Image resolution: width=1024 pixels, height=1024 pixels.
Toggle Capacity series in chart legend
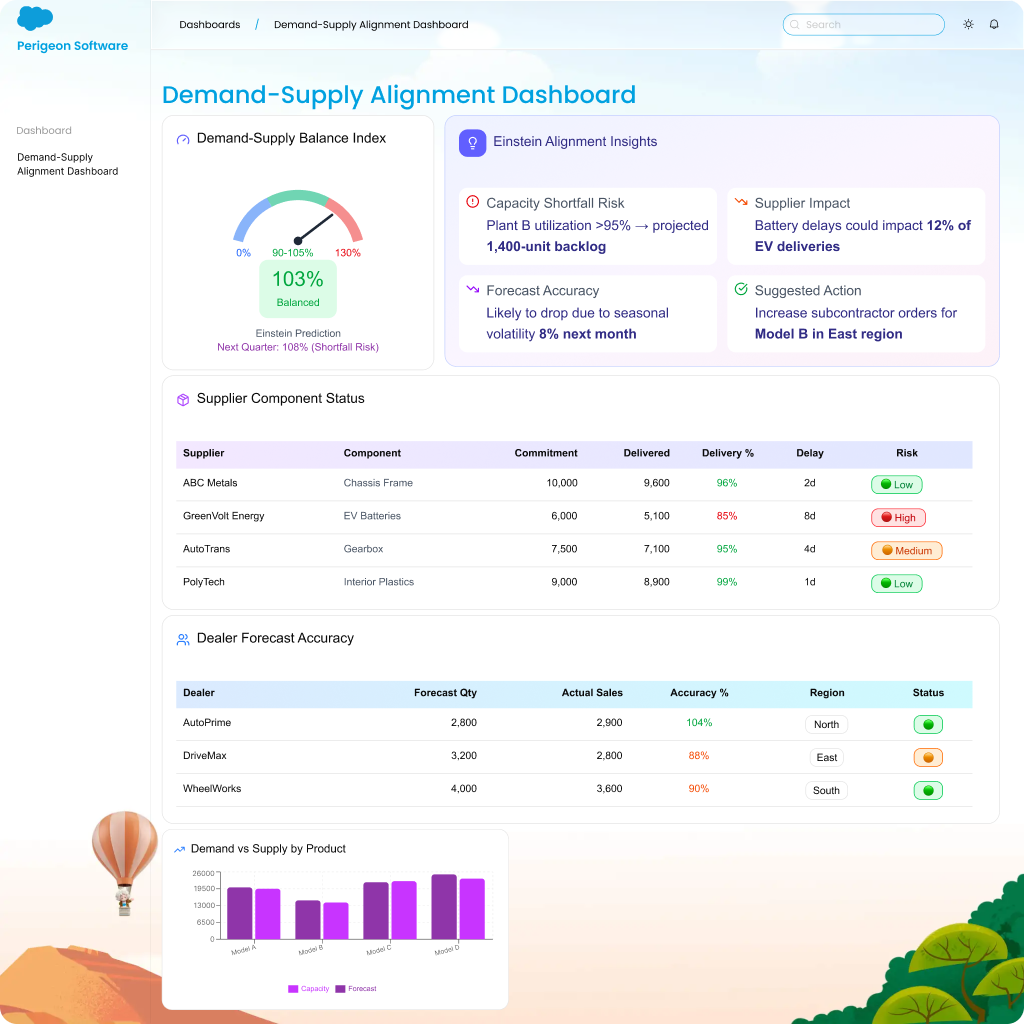[309, 989]
